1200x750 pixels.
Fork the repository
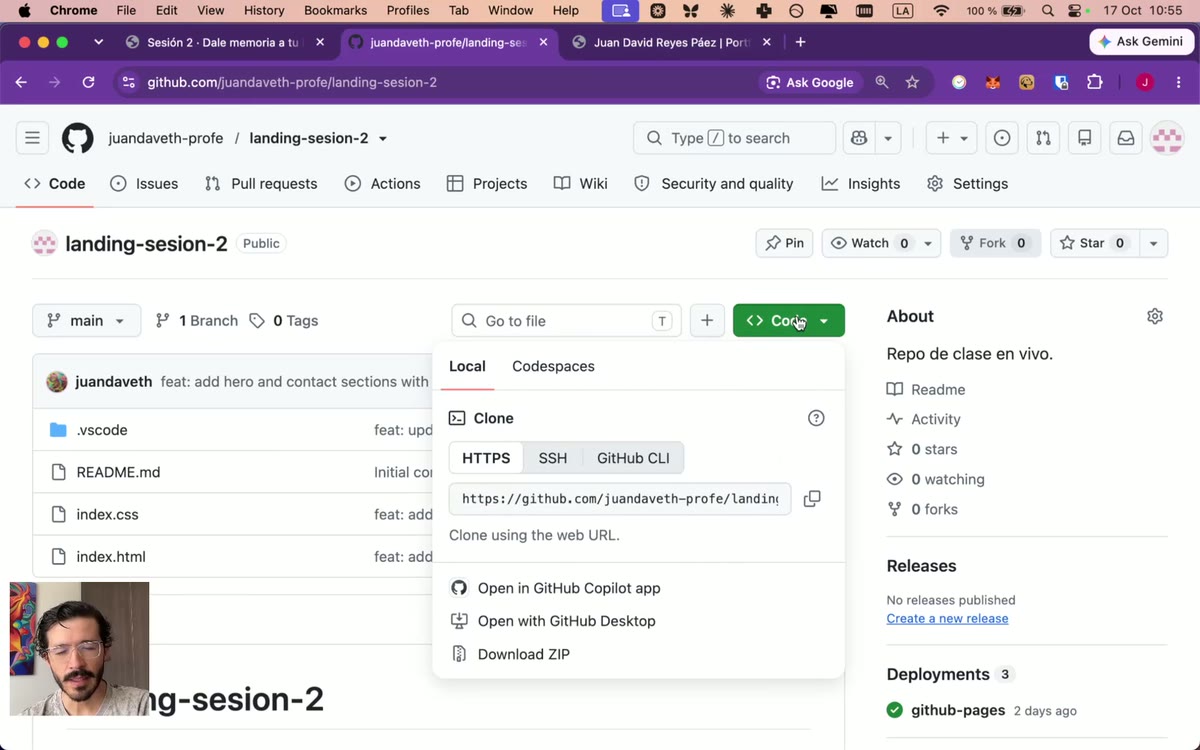994,243
